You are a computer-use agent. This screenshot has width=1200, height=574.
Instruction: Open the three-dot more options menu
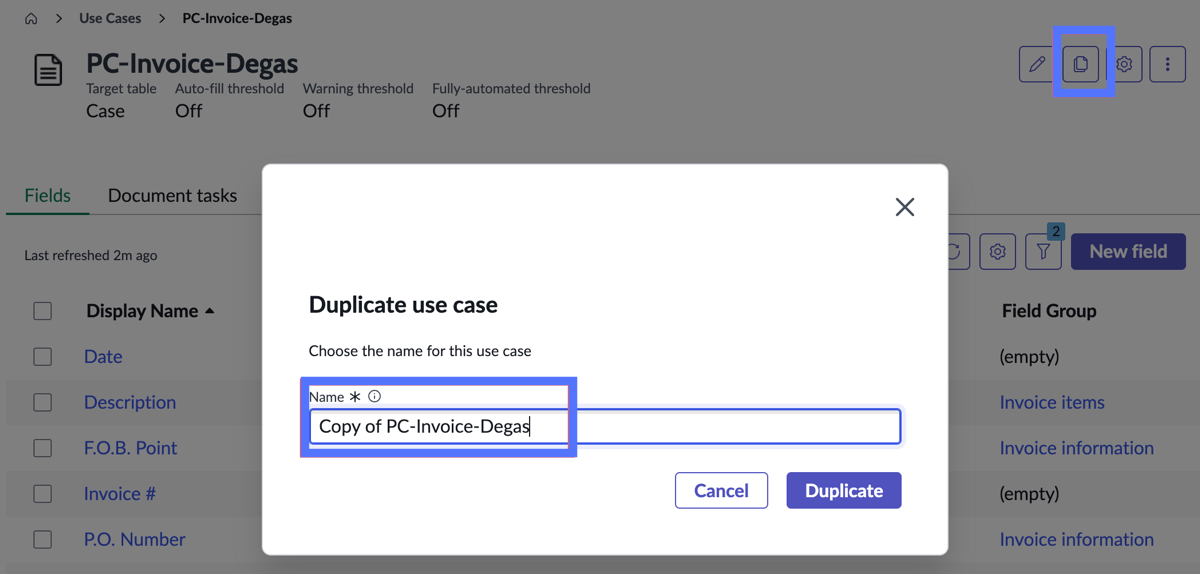1167,64
